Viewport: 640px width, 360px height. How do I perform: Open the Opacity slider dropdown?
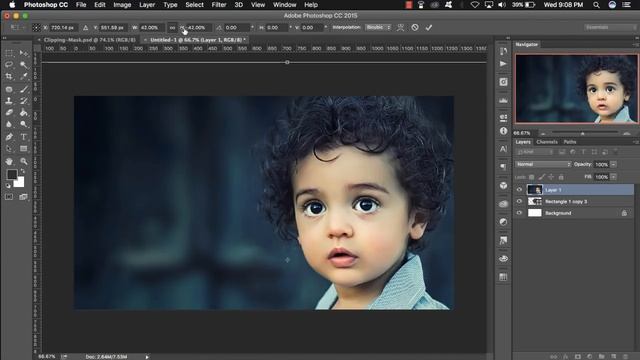click(613, 164)
